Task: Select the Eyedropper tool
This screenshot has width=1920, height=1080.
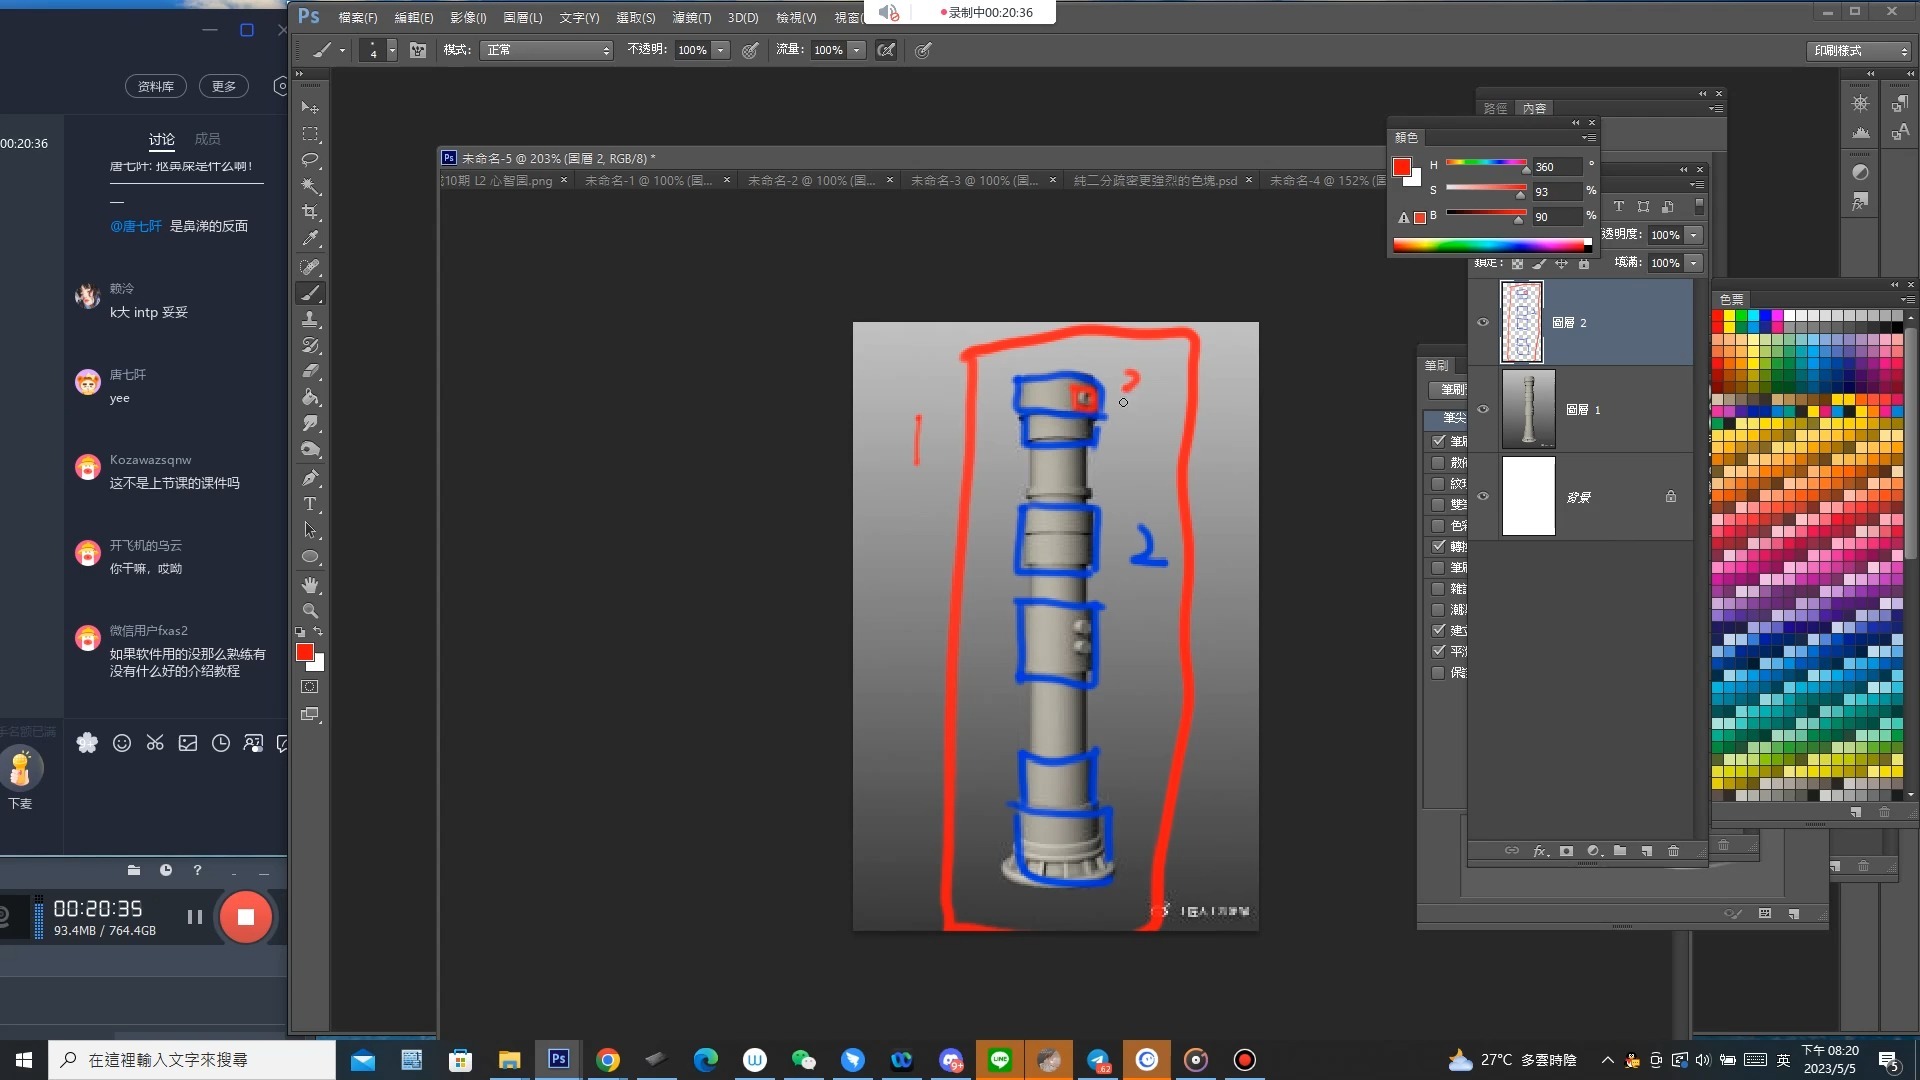Action: click(310, 239)
